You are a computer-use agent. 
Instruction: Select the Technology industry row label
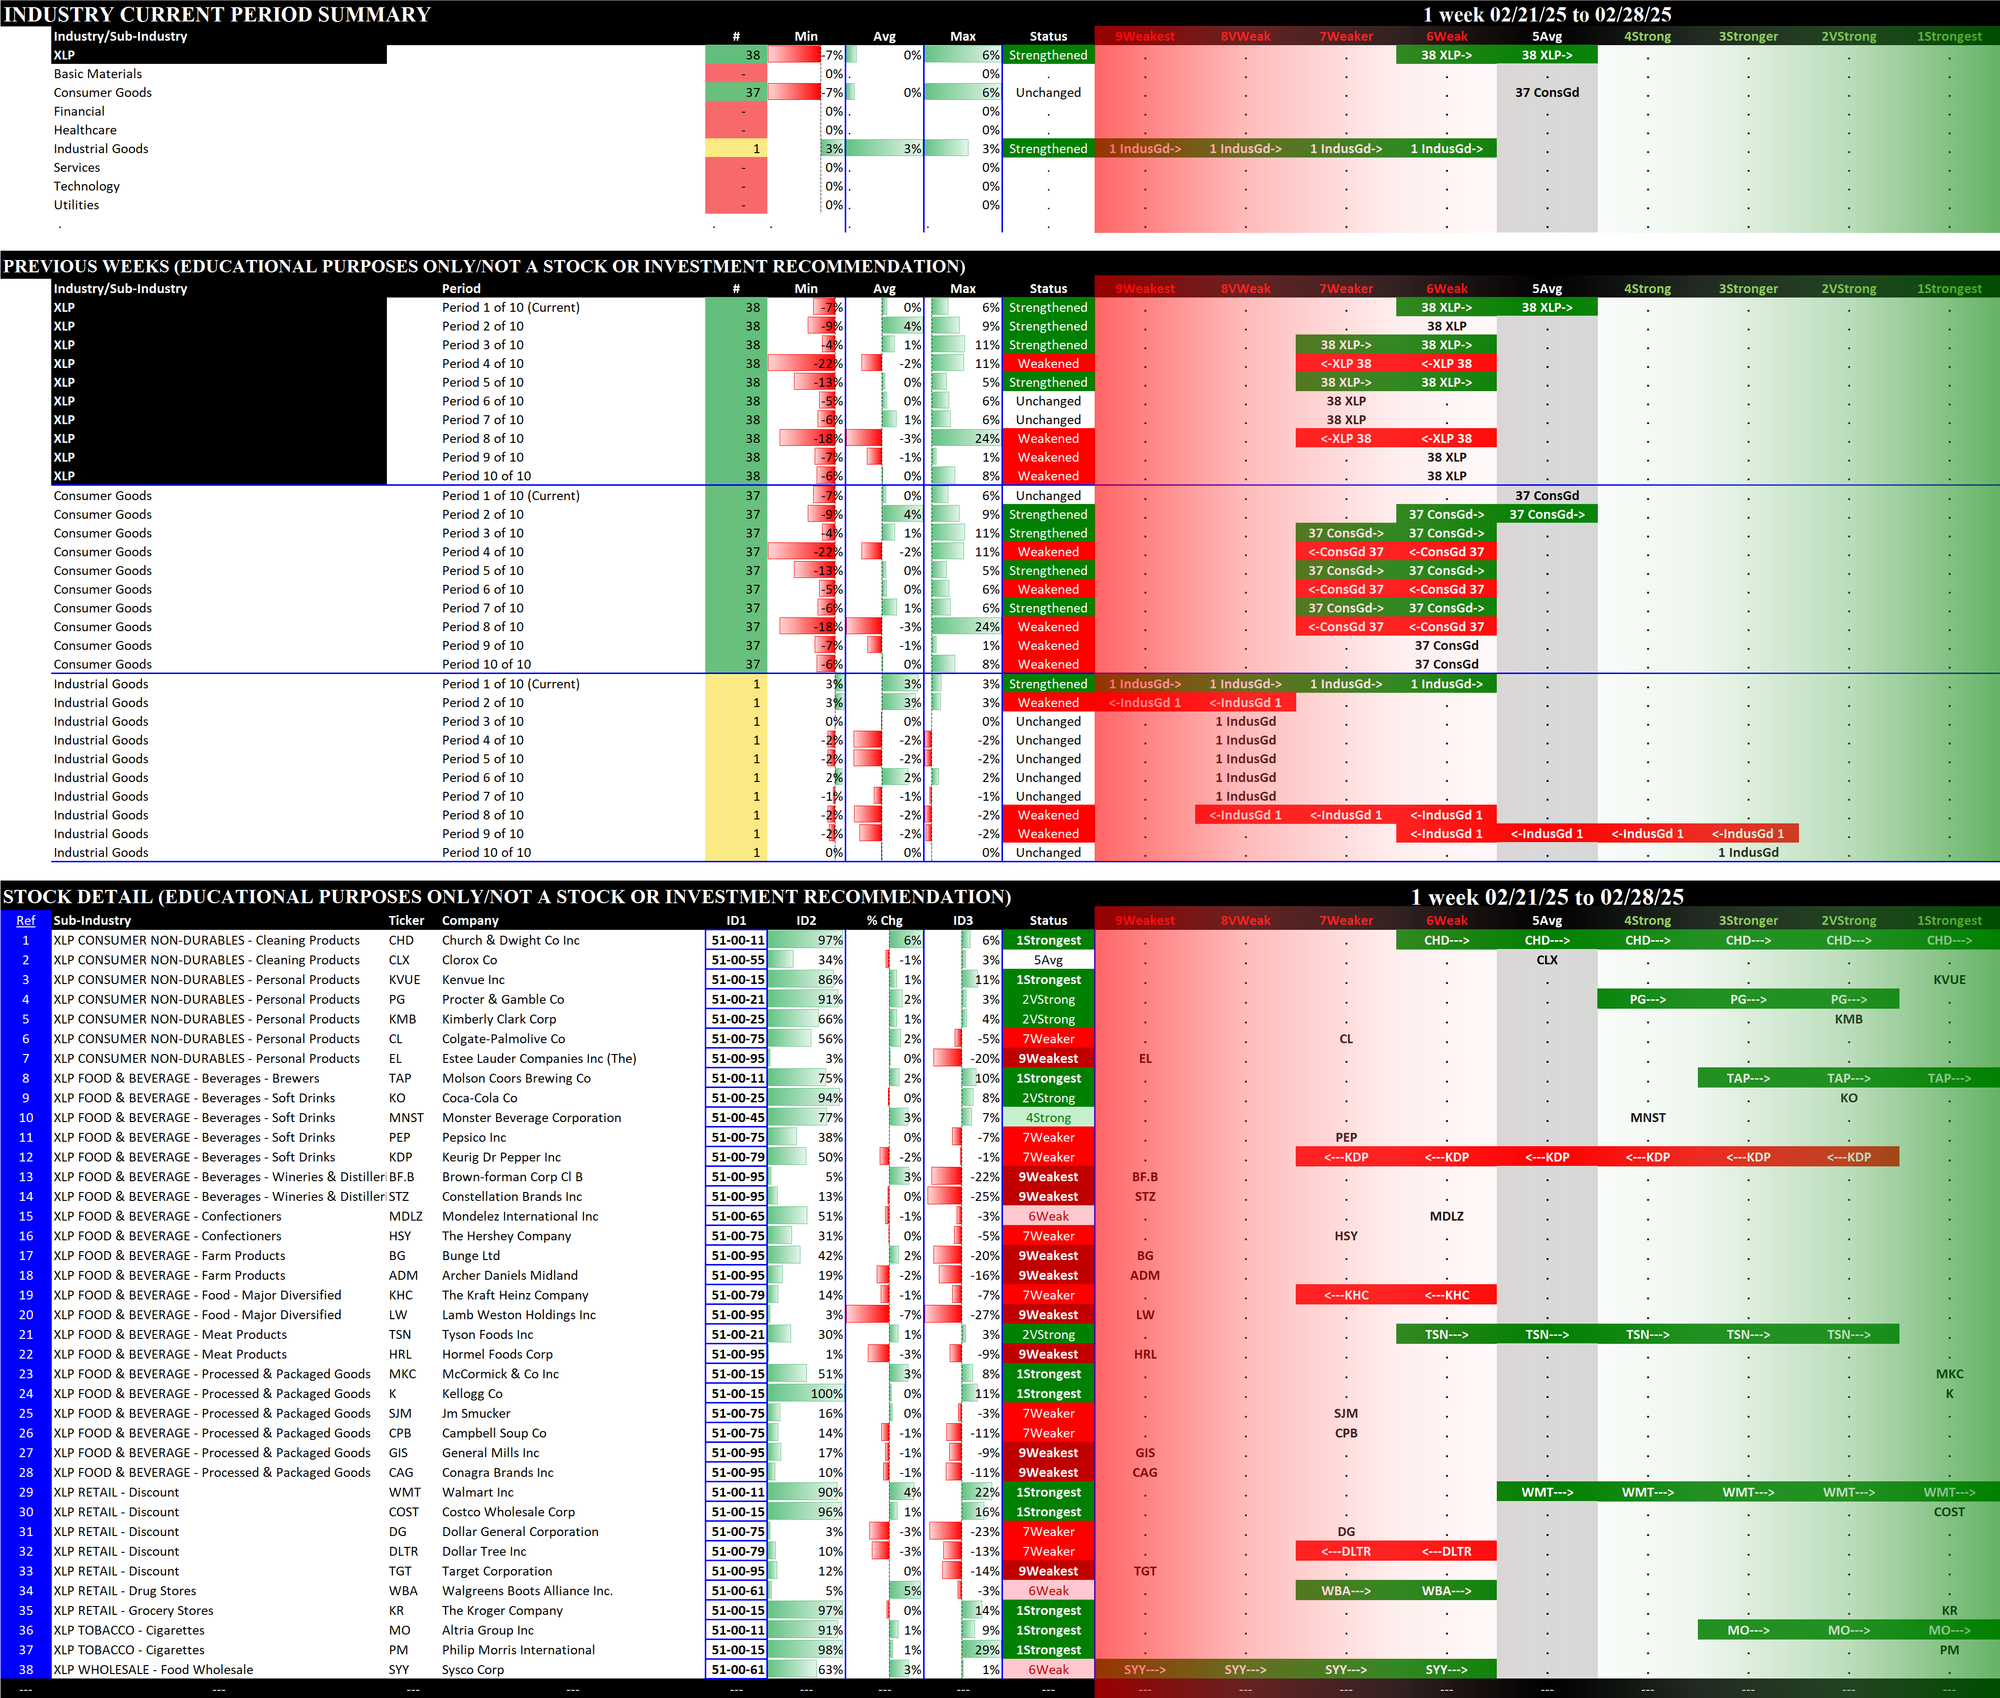coord(87,186)
